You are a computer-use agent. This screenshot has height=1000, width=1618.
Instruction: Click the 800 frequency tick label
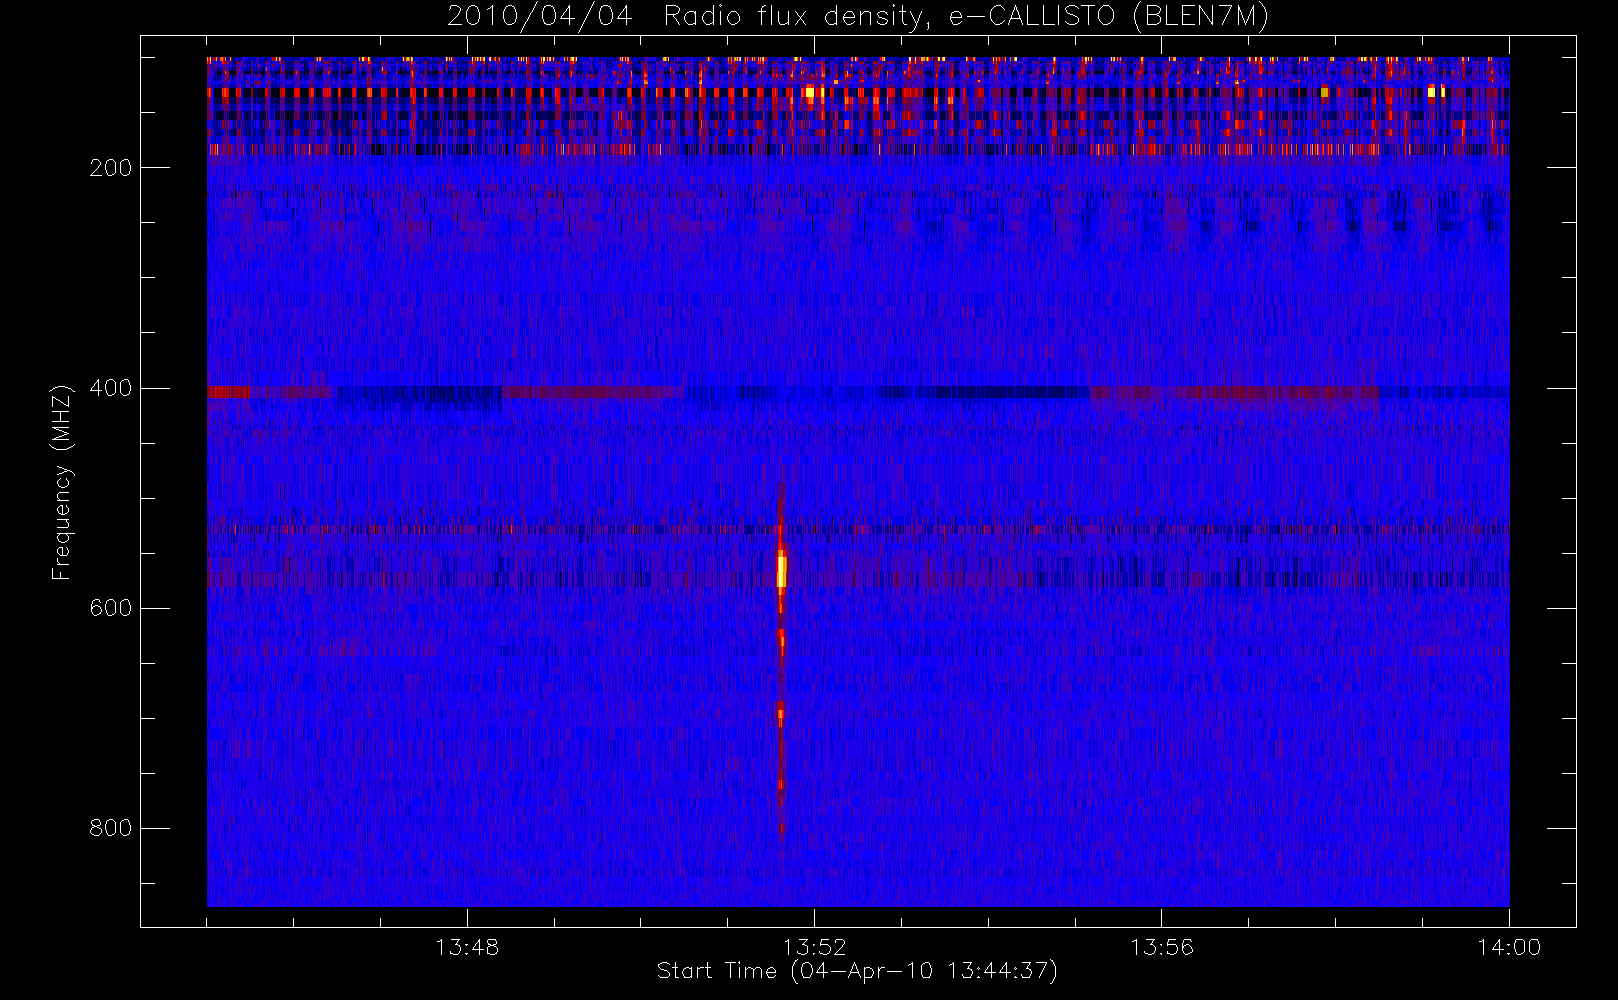[x=111, y=828]
